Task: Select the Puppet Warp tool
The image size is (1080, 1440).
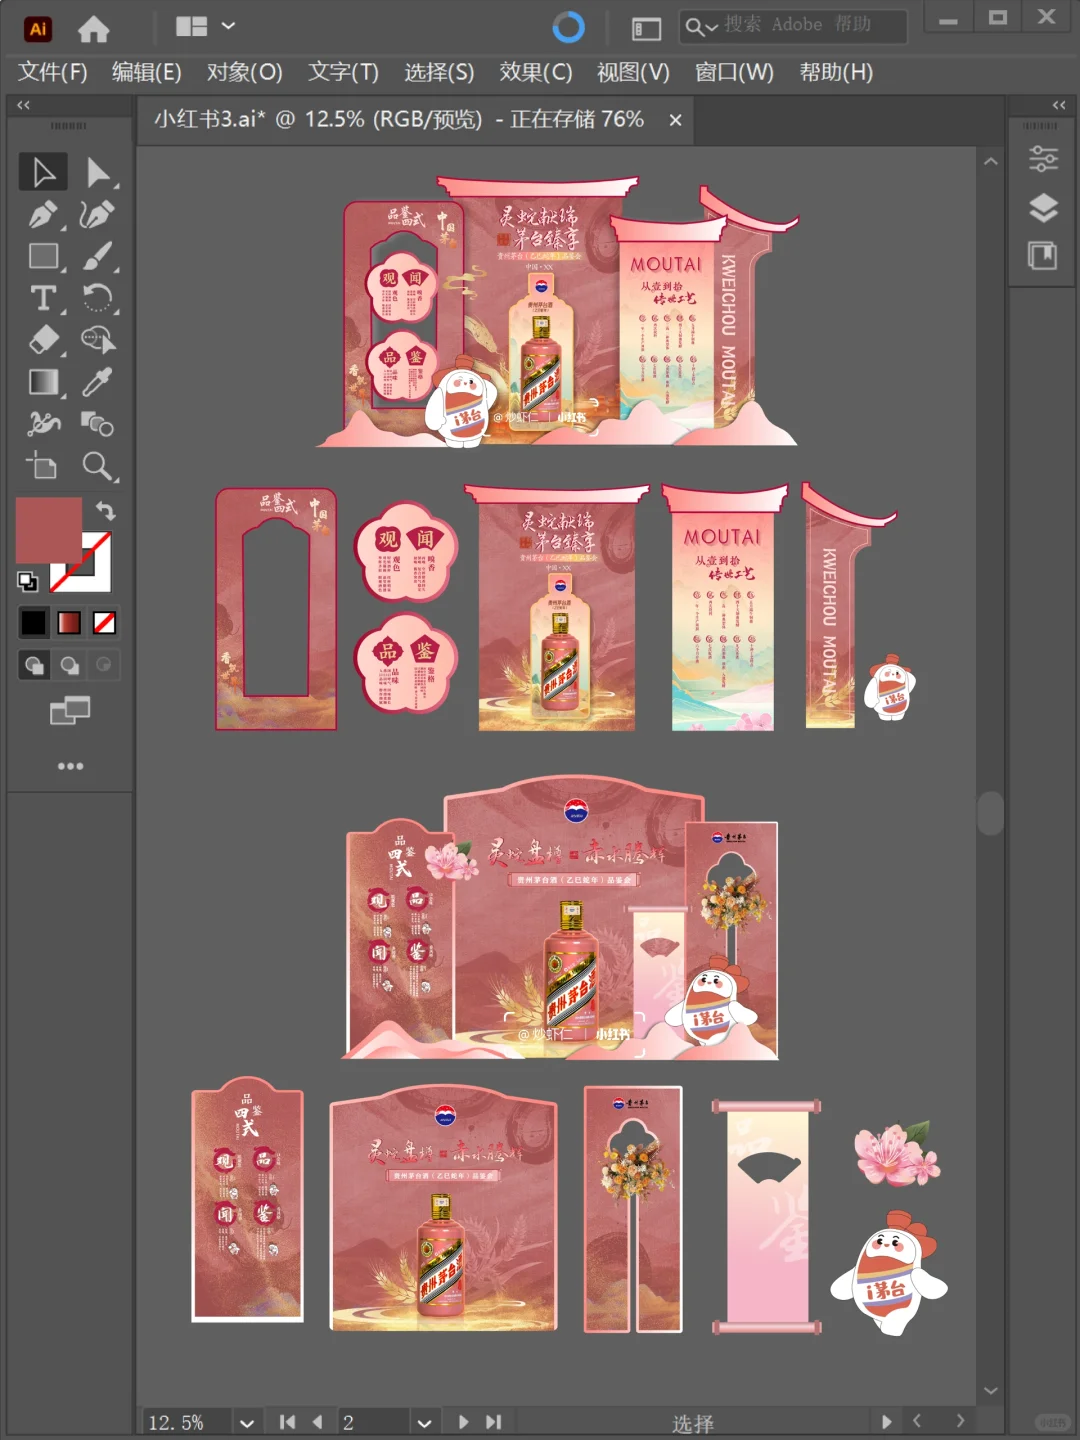Action: tap(43, 424)
